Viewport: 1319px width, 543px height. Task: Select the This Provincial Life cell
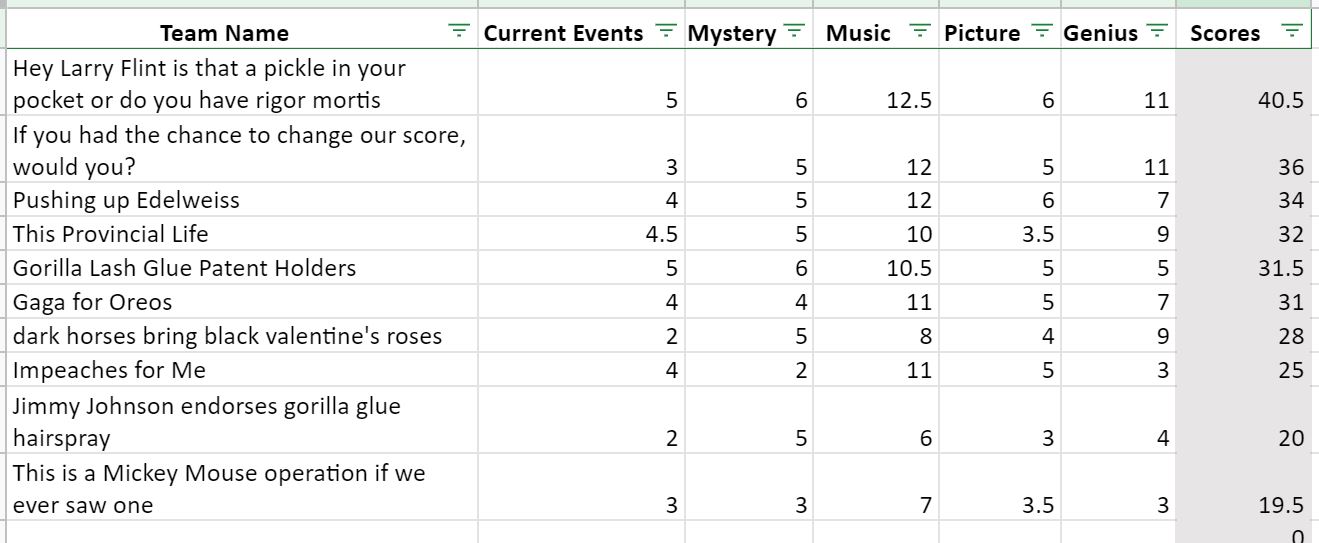click(x=243, y=234)
